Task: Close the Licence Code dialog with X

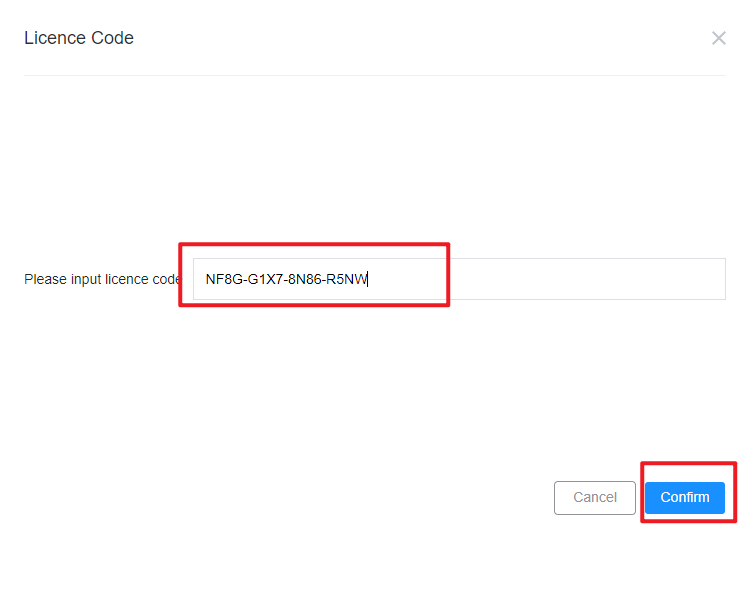Action: click(718, 38)
